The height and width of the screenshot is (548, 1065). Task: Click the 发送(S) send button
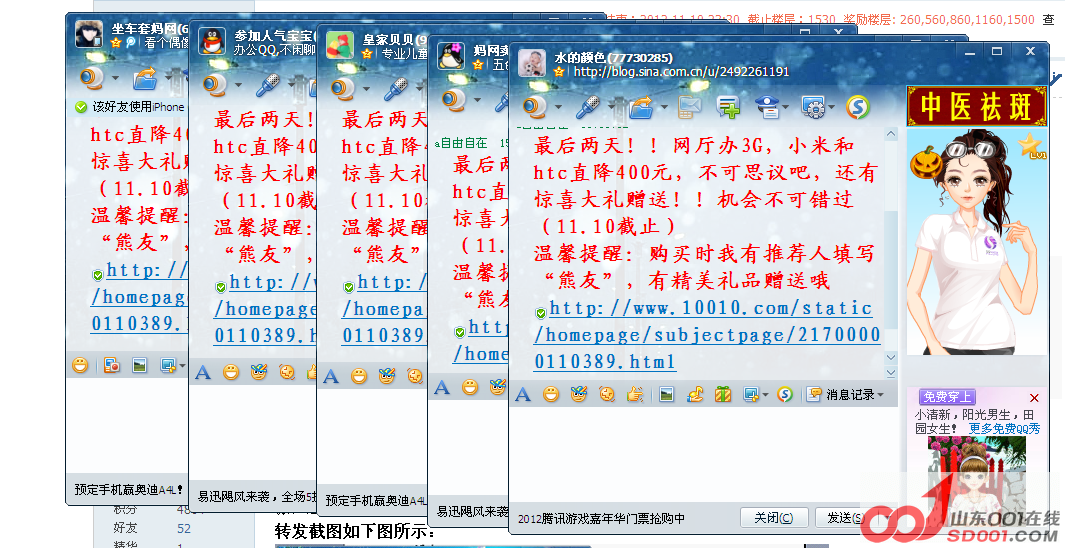[x=844, y=517]
